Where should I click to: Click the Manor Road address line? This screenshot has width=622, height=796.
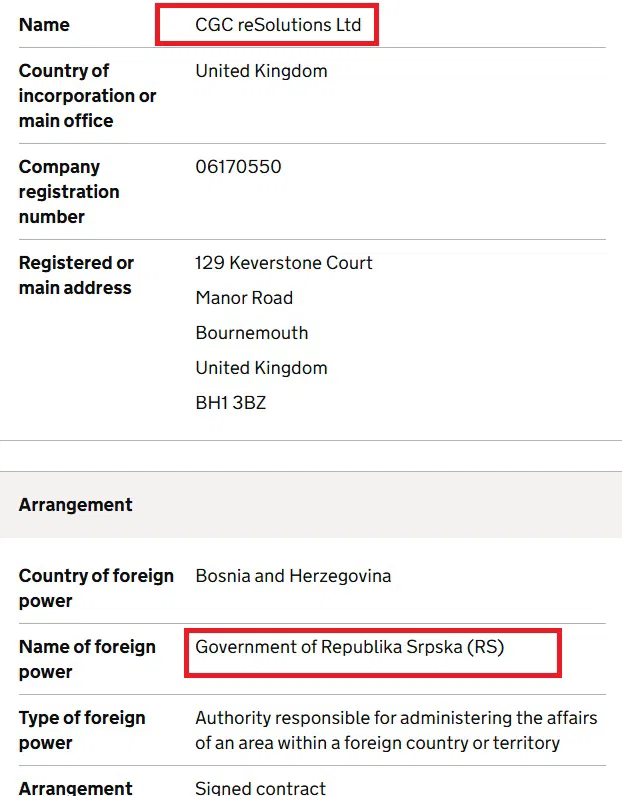pyautogui.click(x=244, y=298)
